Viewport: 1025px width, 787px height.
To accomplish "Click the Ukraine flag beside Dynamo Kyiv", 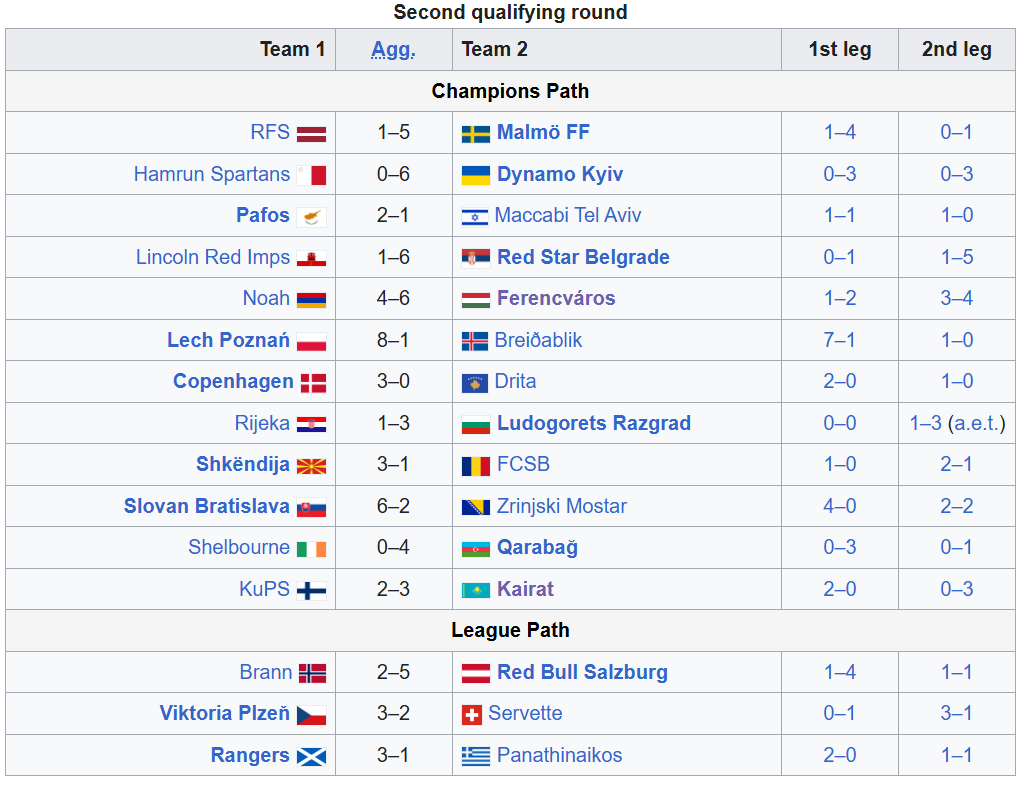I will pos(475,176).
